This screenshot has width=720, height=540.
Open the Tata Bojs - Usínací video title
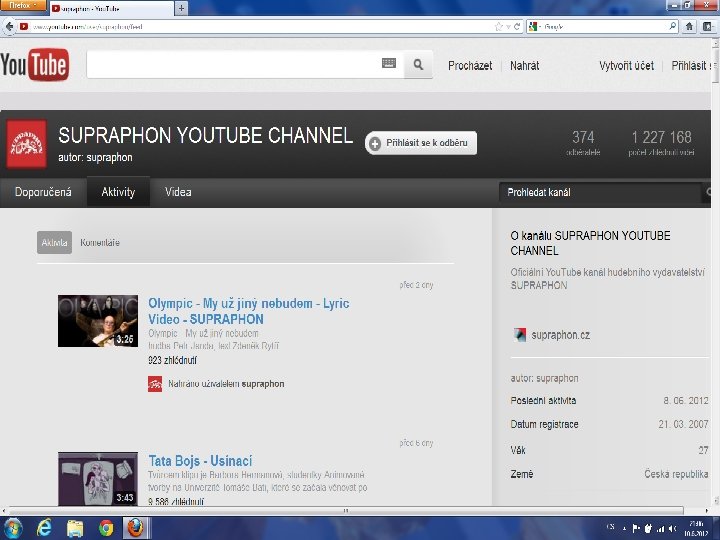click(200, 461)
